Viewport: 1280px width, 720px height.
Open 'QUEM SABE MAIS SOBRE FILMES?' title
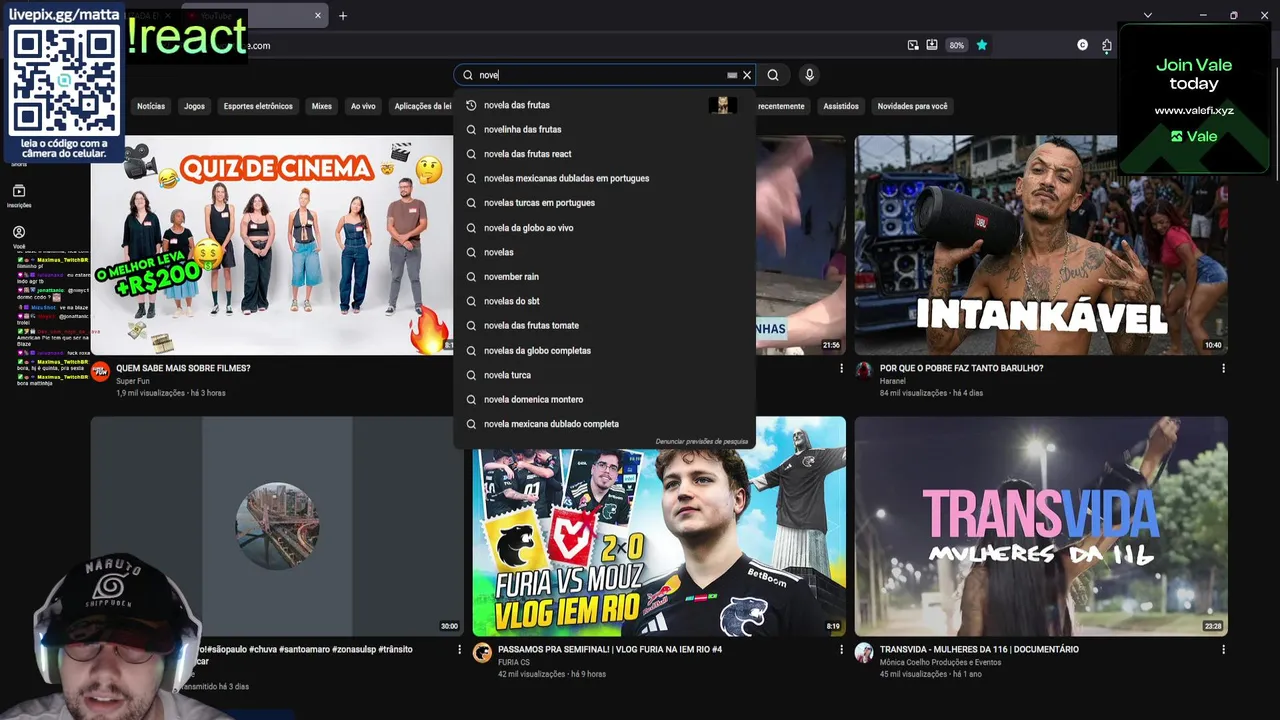coord(183,368)
